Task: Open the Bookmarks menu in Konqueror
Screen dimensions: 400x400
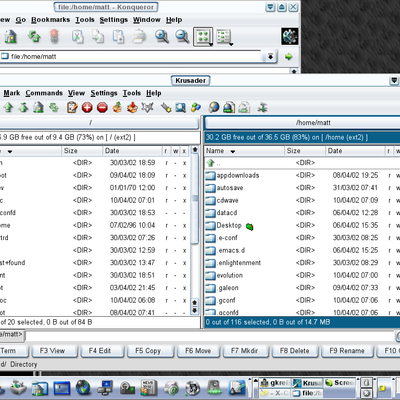Action: 51,20
